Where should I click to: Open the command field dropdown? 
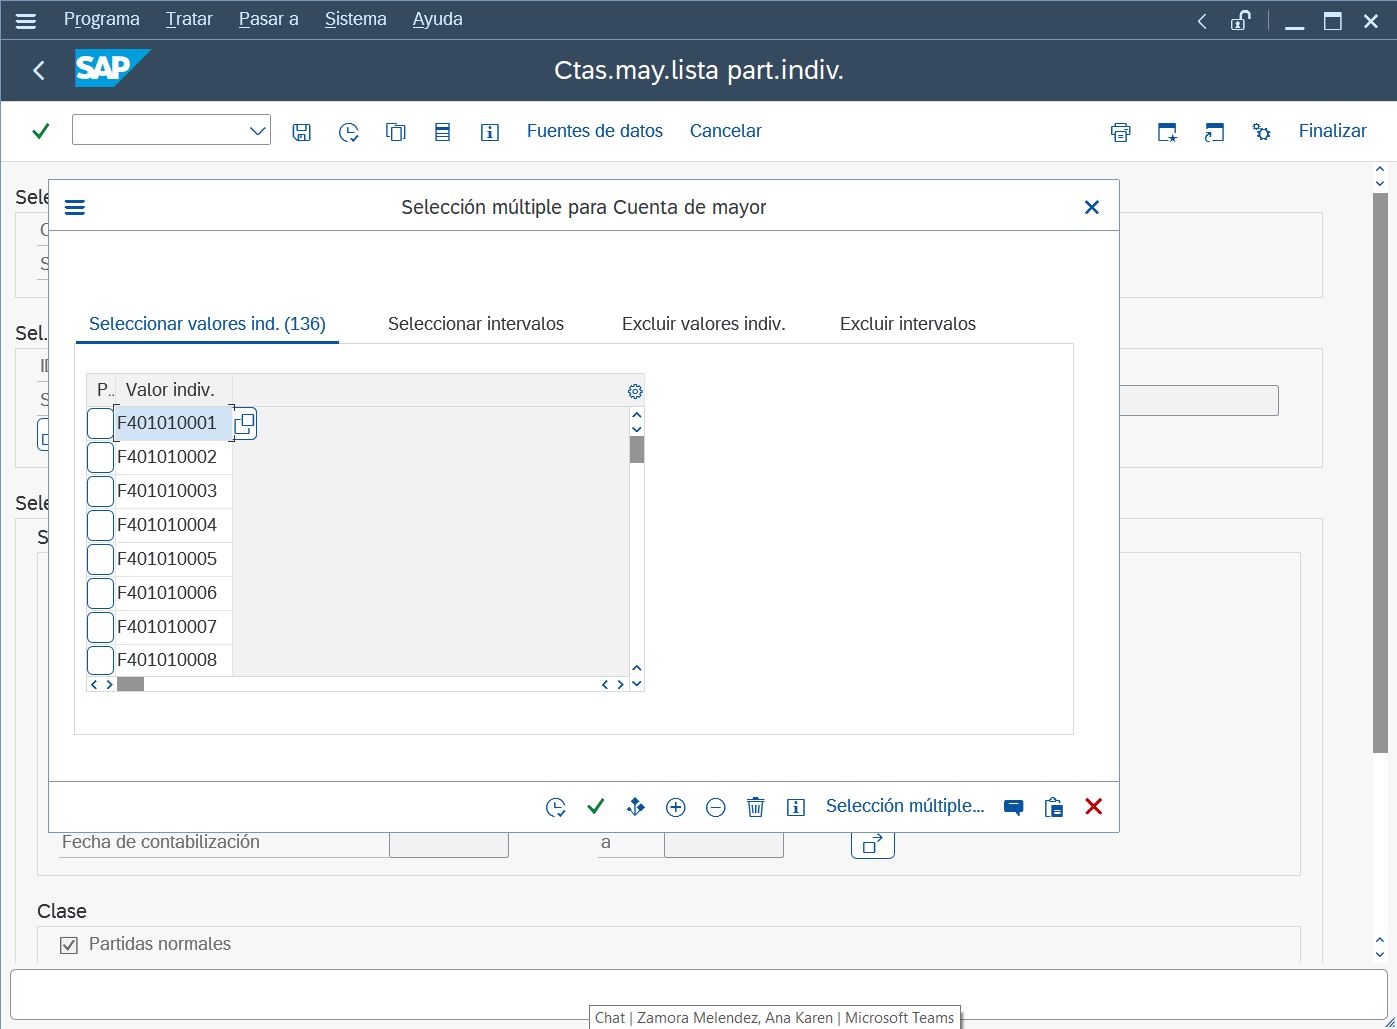[258, 131]
